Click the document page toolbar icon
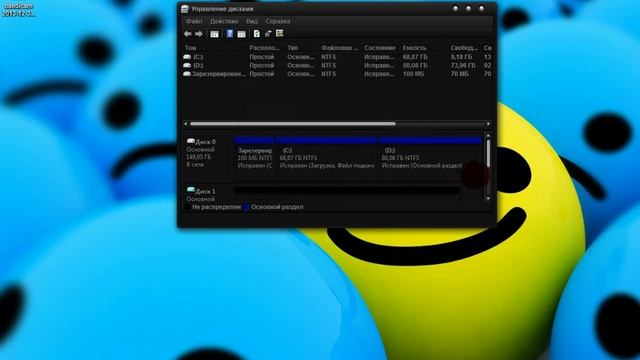 pyautogui.click(x=256, y=33)
